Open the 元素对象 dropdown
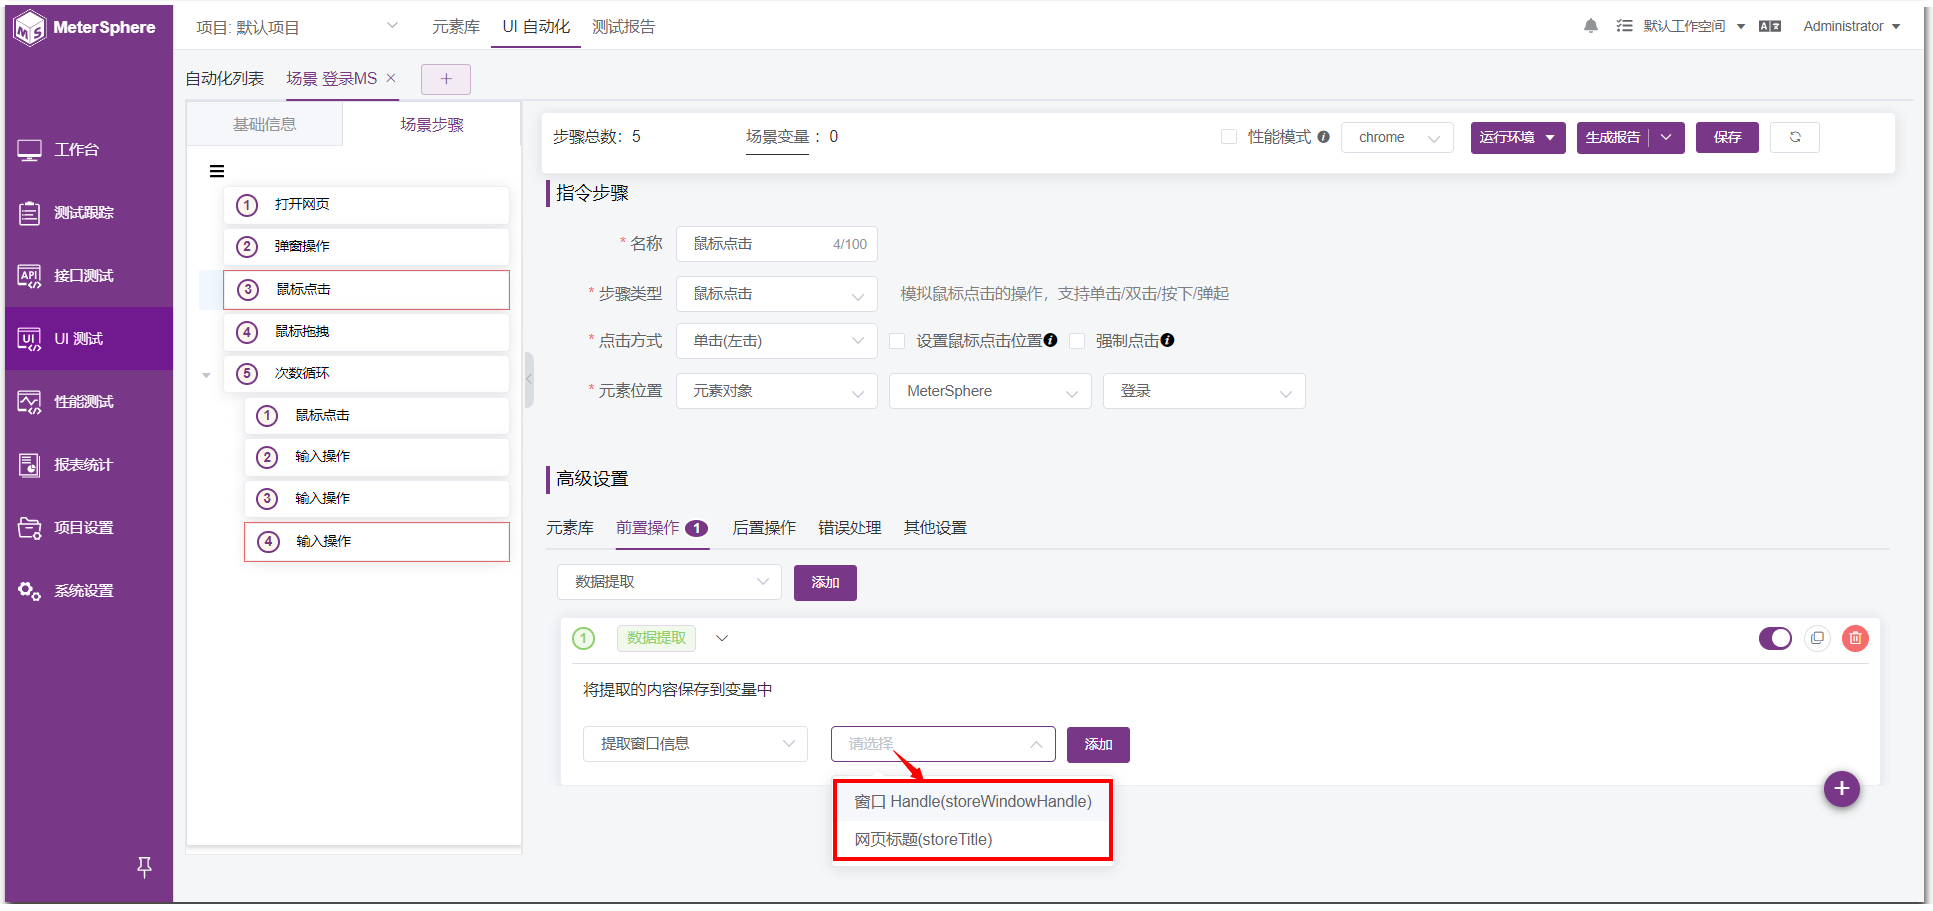Viewport: 1933px width, 911px height. click(777, 391)
